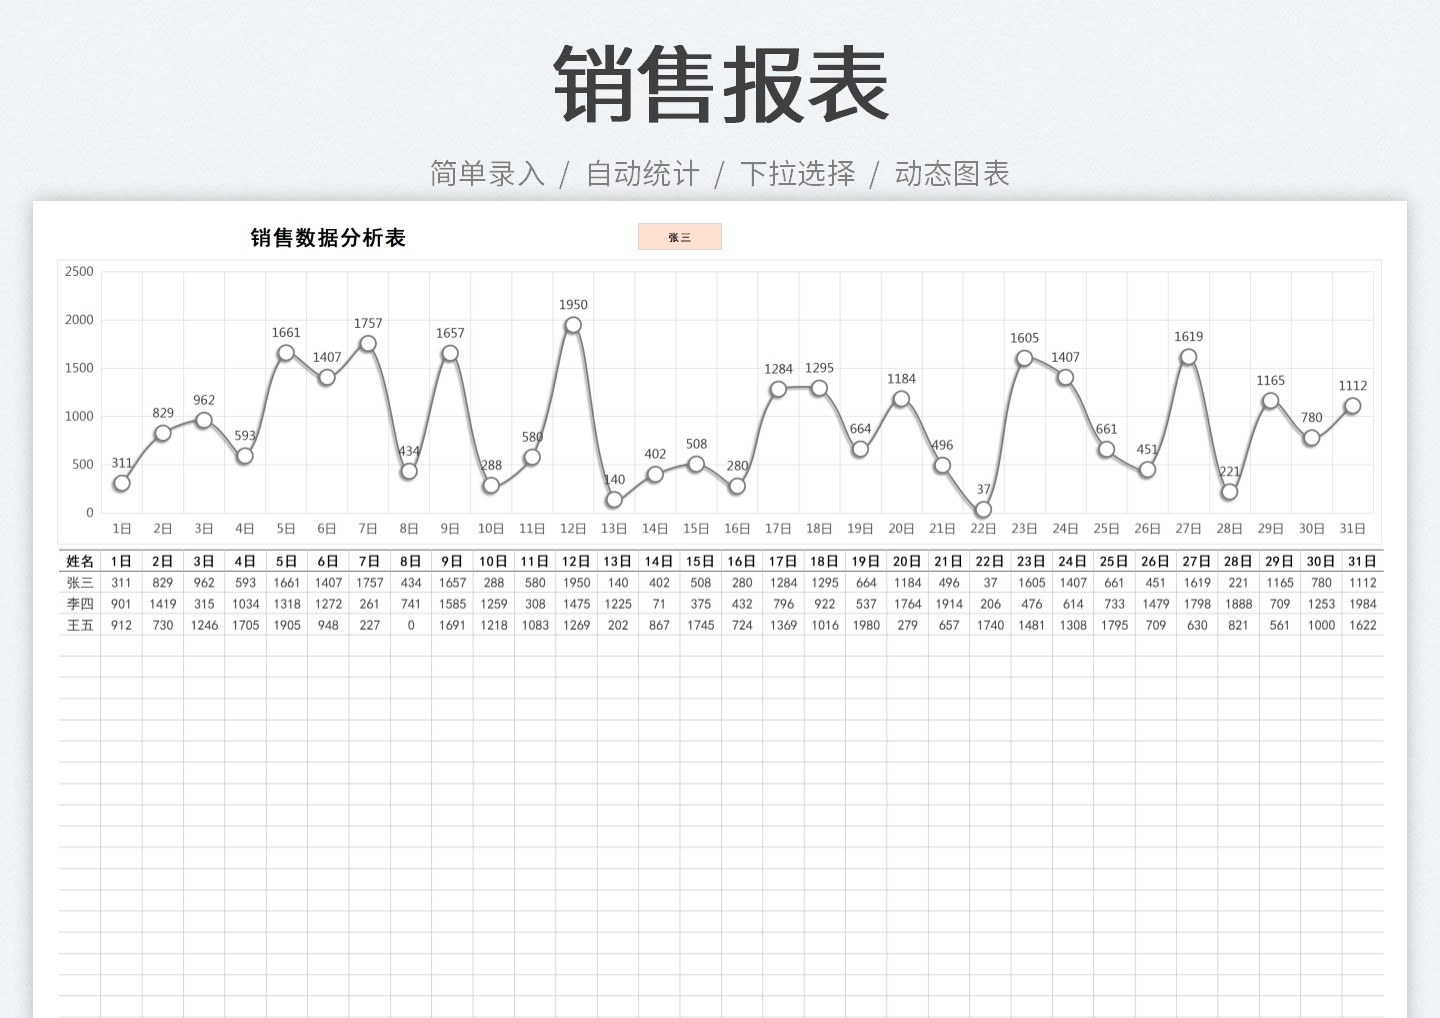This screenshot has width=1440, height=1018.
Task: Click the y-axis label 2500
Action: (80, 271)
